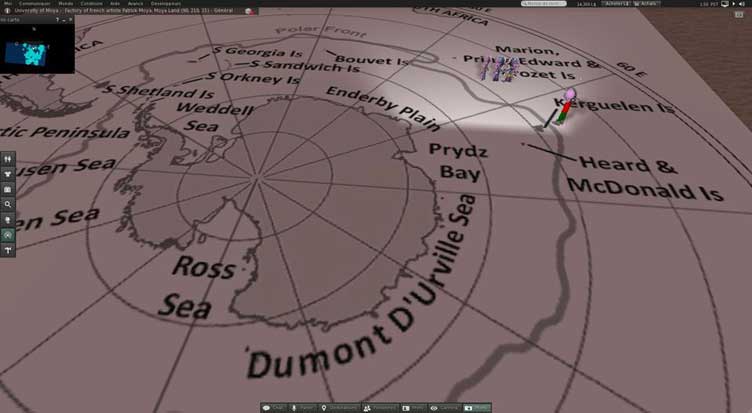Screen dimensions: 752x413
Task: Toggle the Caméra controls in bottom toolbar
Action: tap(446, 408)
